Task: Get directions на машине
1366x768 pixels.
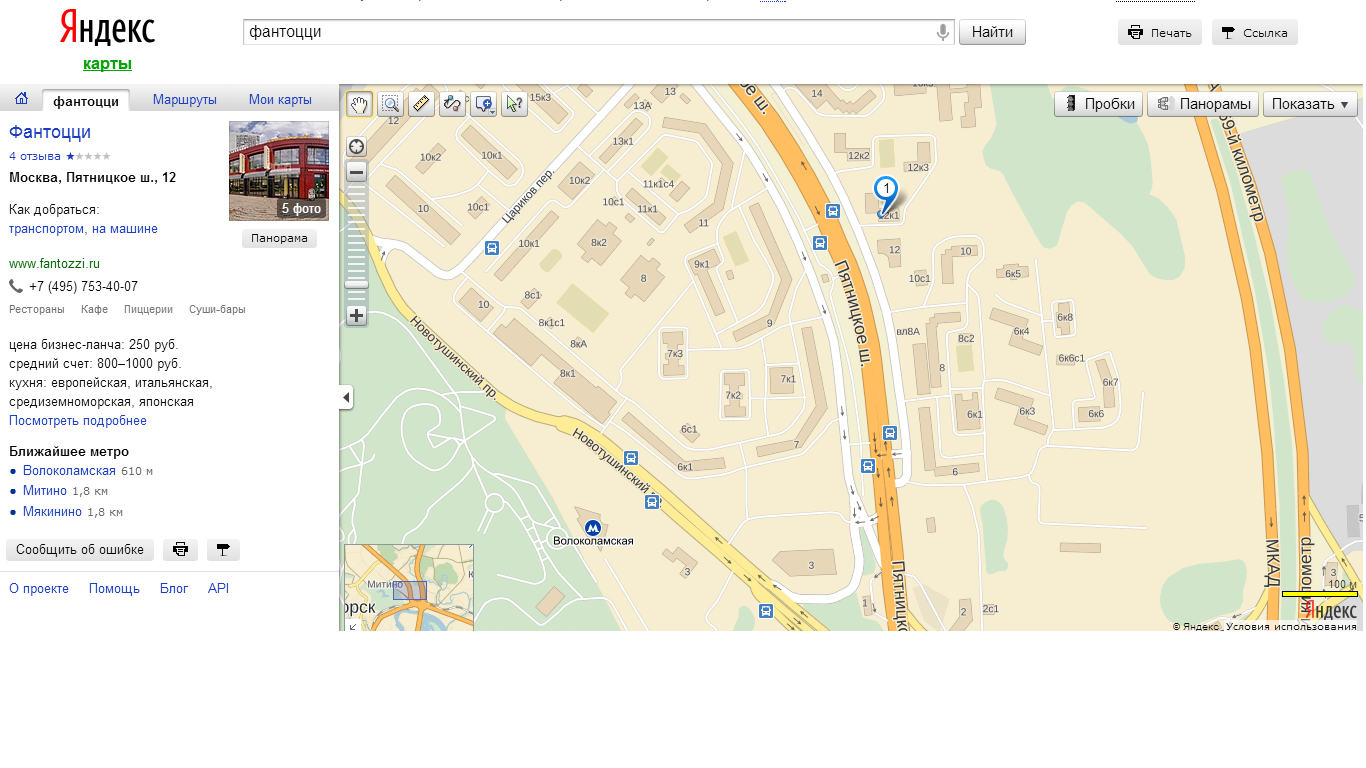Action: [125, 229]
